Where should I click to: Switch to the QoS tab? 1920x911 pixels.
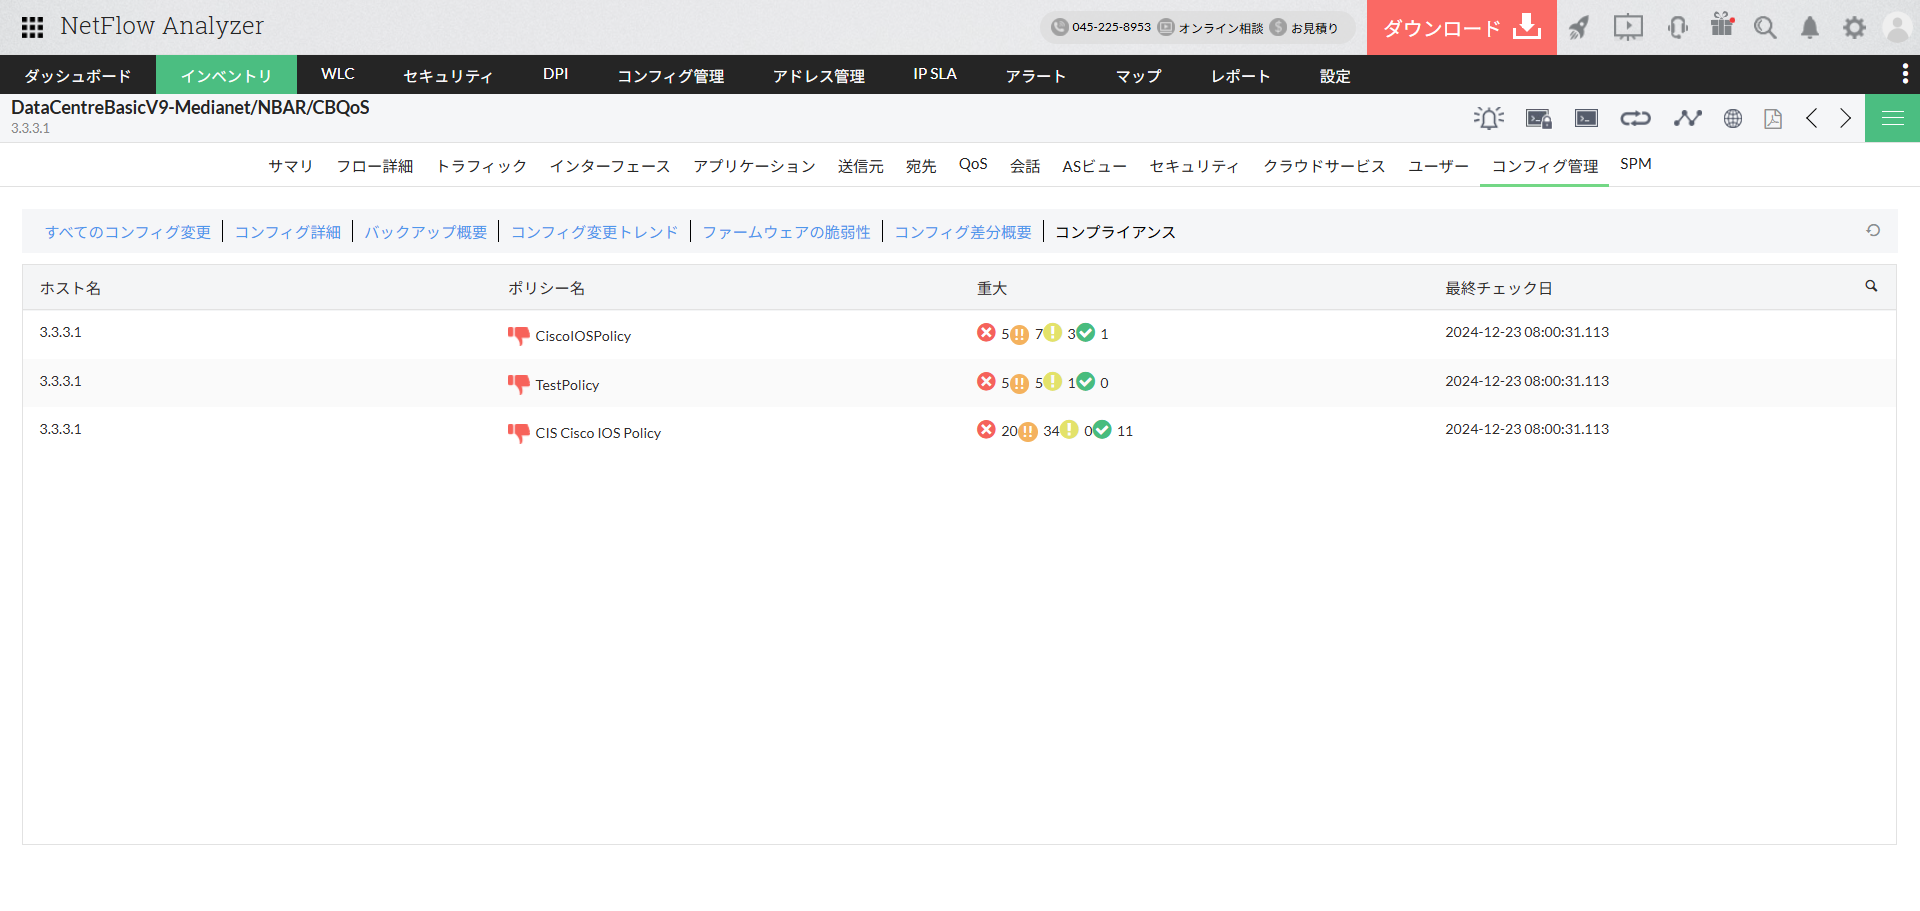click(973, 164)
